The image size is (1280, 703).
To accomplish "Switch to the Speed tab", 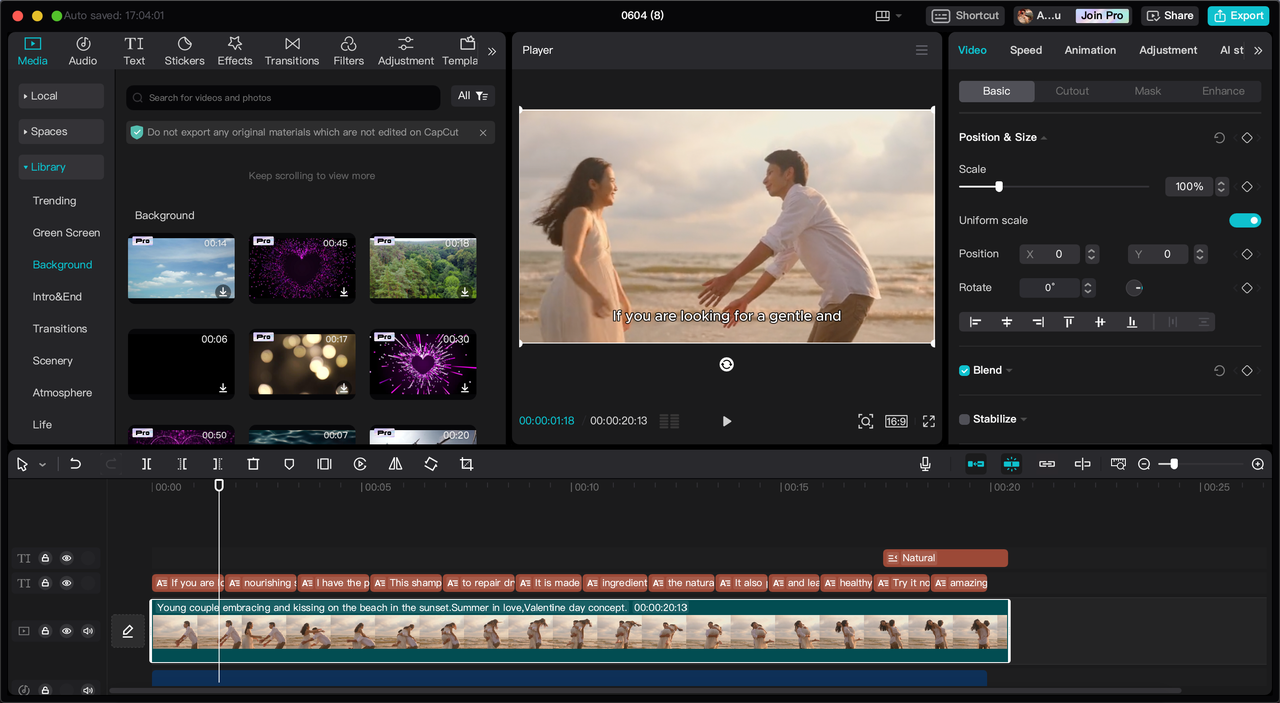I will click(1026, 50).
